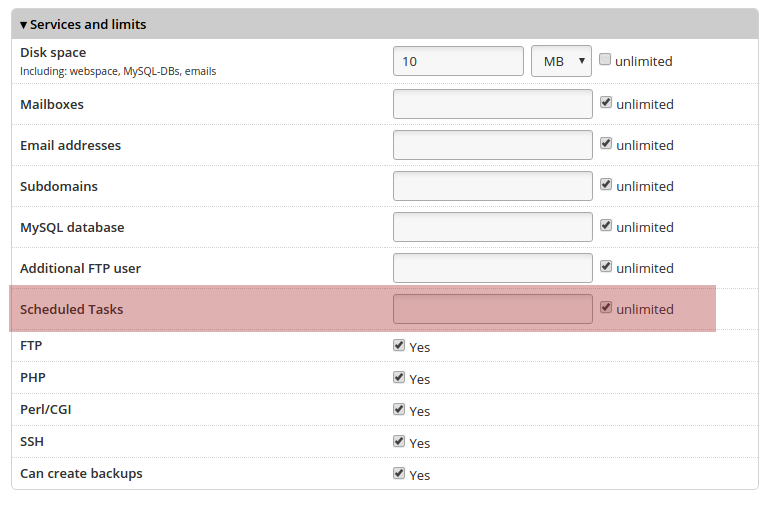Click the Disk space value field
Image resolution: width=774 pixels, height=507 pixels.
point(458,61)
